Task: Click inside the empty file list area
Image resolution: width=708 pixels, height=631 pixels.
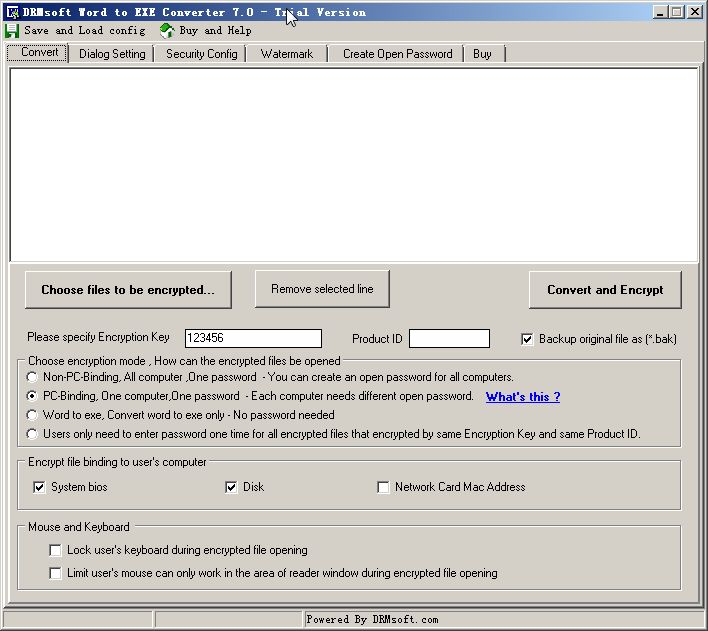Action: coord(354,165)
